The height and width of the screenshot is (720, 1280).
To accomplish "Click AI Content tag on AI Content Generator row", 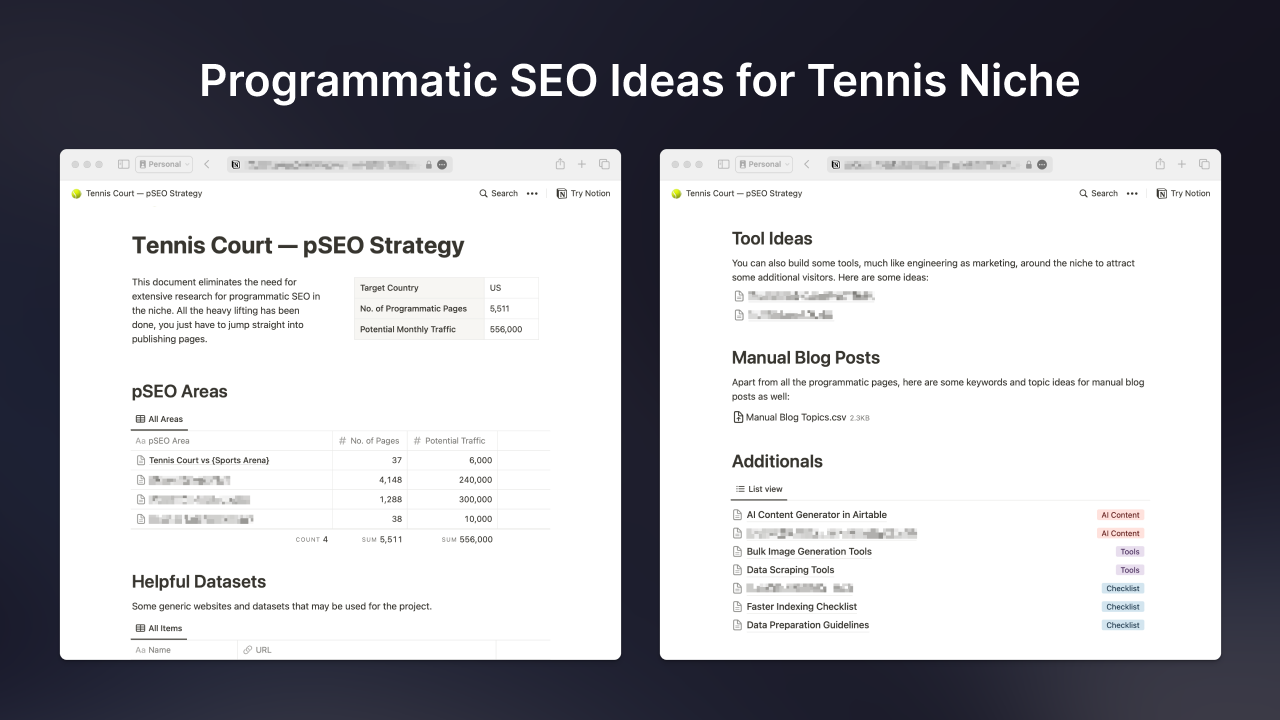I will (1120, 515).
